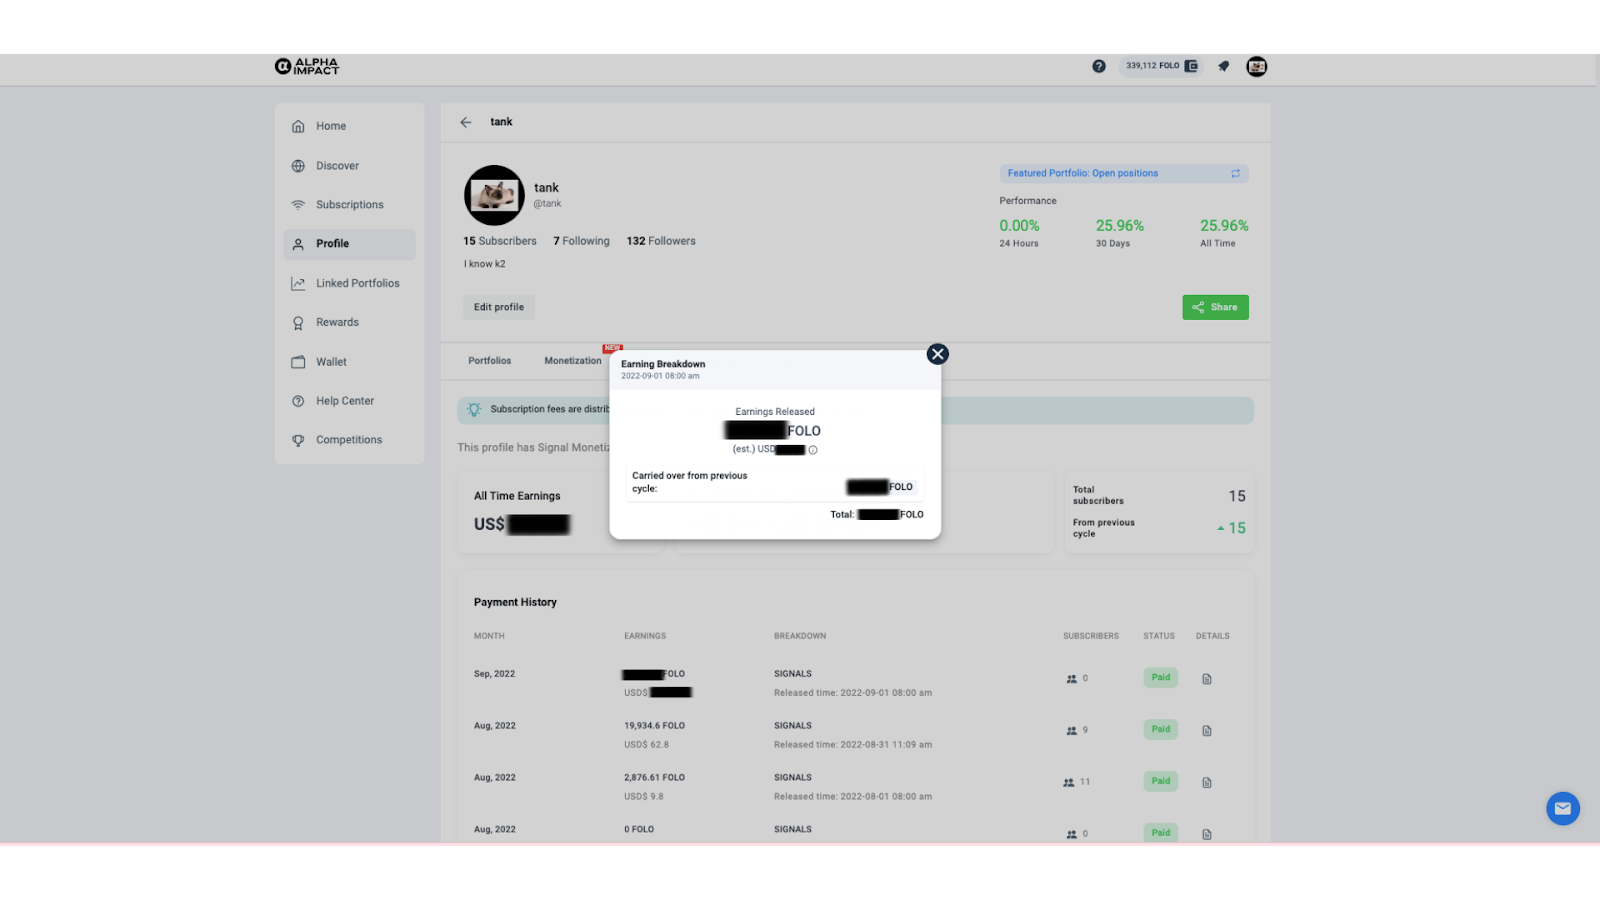
Task: Click the 0.00% 24 Hours performance value
Action: pos(1019,226)
